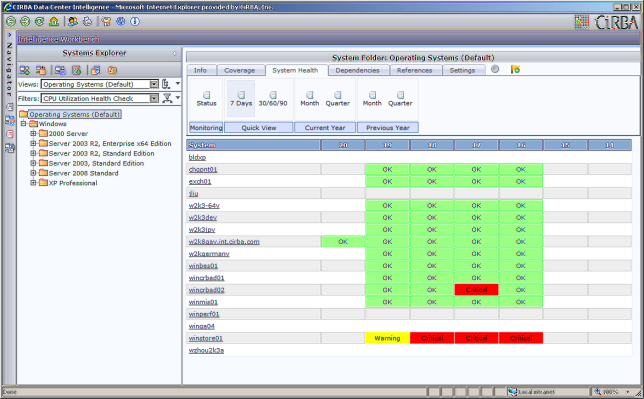Expand the XP Professional folder
Screen dimensions: 644x399
(33, 183)
